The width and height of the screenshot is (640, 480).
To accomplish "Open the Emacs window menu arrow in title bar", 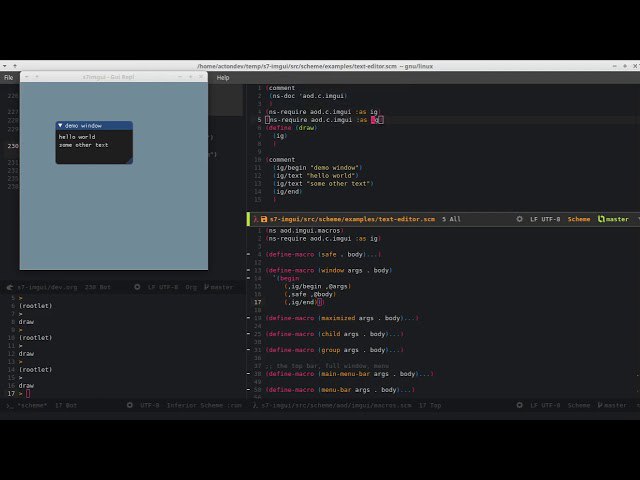I will coord(4,66).
